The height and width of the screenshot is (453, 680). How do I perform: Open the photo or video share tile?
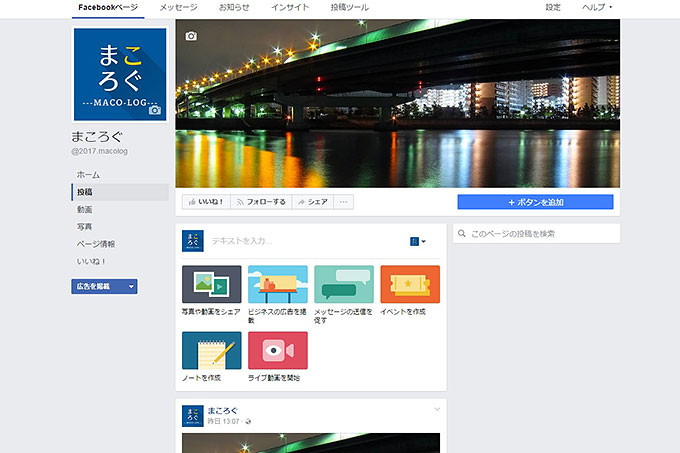(x=212, y=284)
